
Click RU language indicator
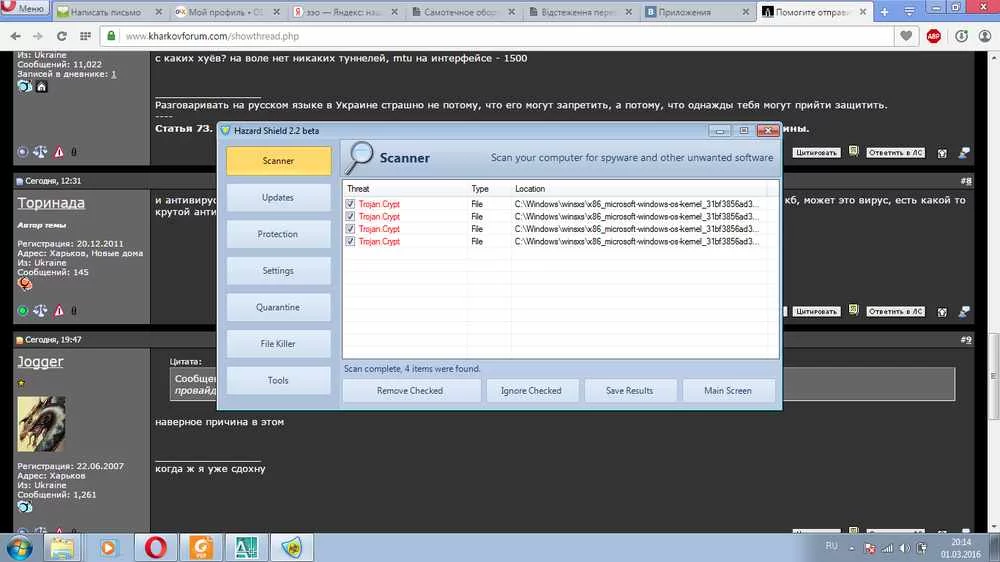831,546
